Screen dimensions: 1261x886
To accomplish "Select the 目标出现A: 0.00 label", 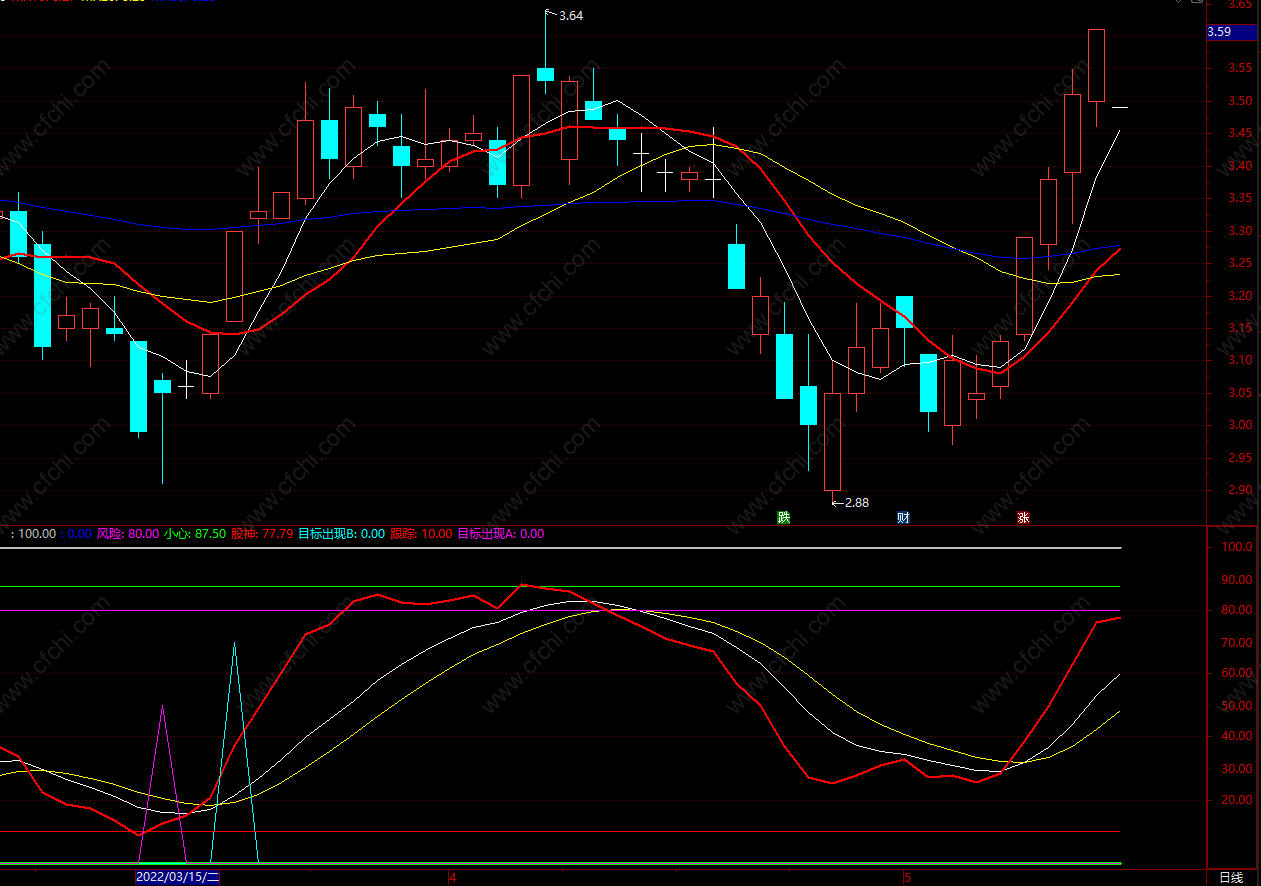I will click(501, 534).
